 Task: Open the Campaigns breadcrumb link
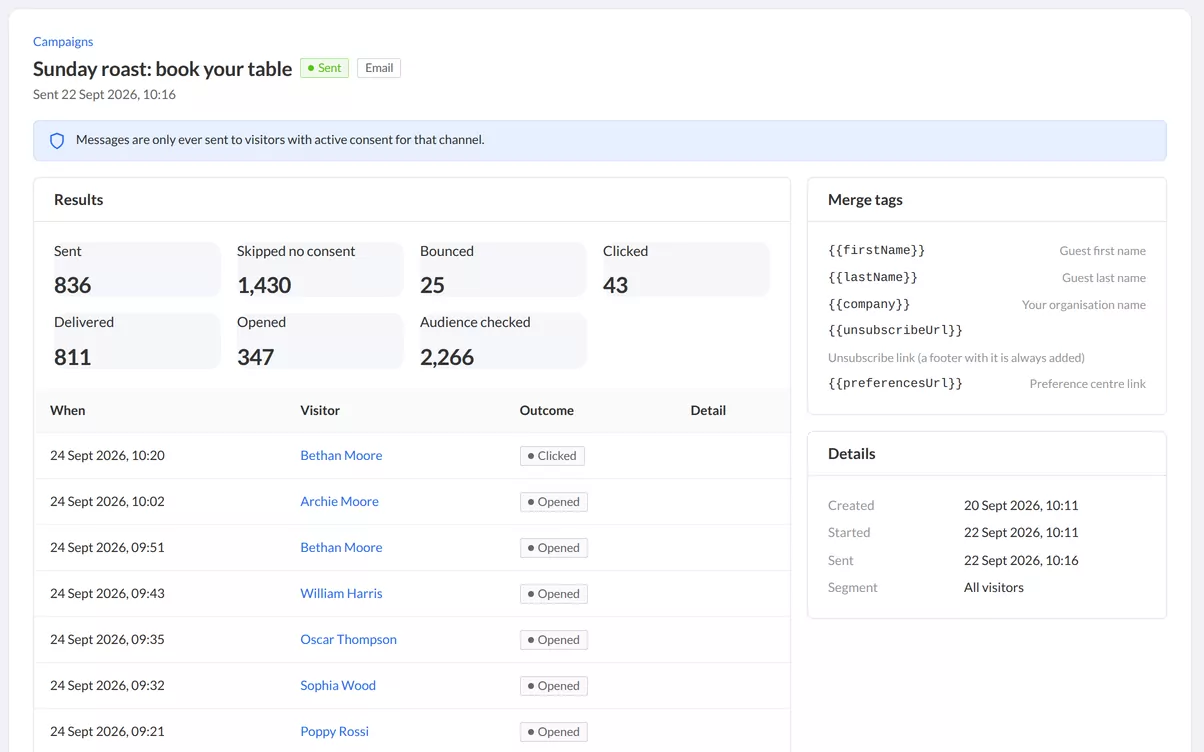coord(63,42)
